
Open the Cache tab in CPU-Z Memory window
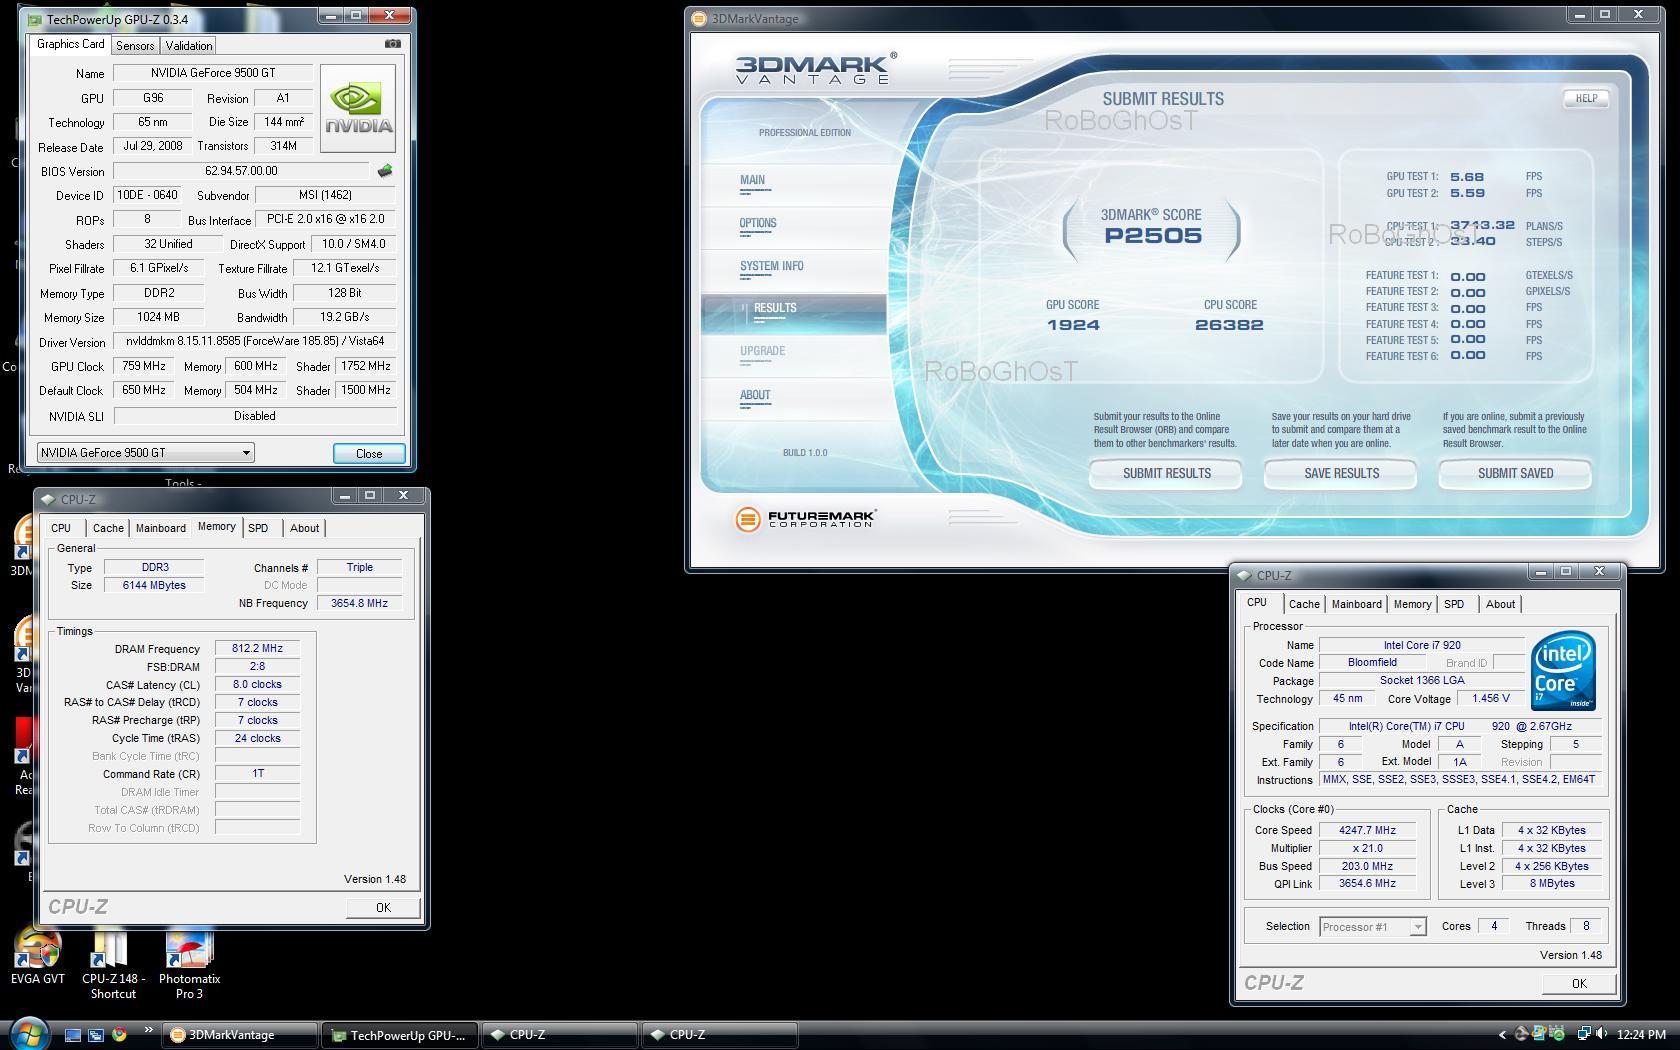(x=108, y=528)
